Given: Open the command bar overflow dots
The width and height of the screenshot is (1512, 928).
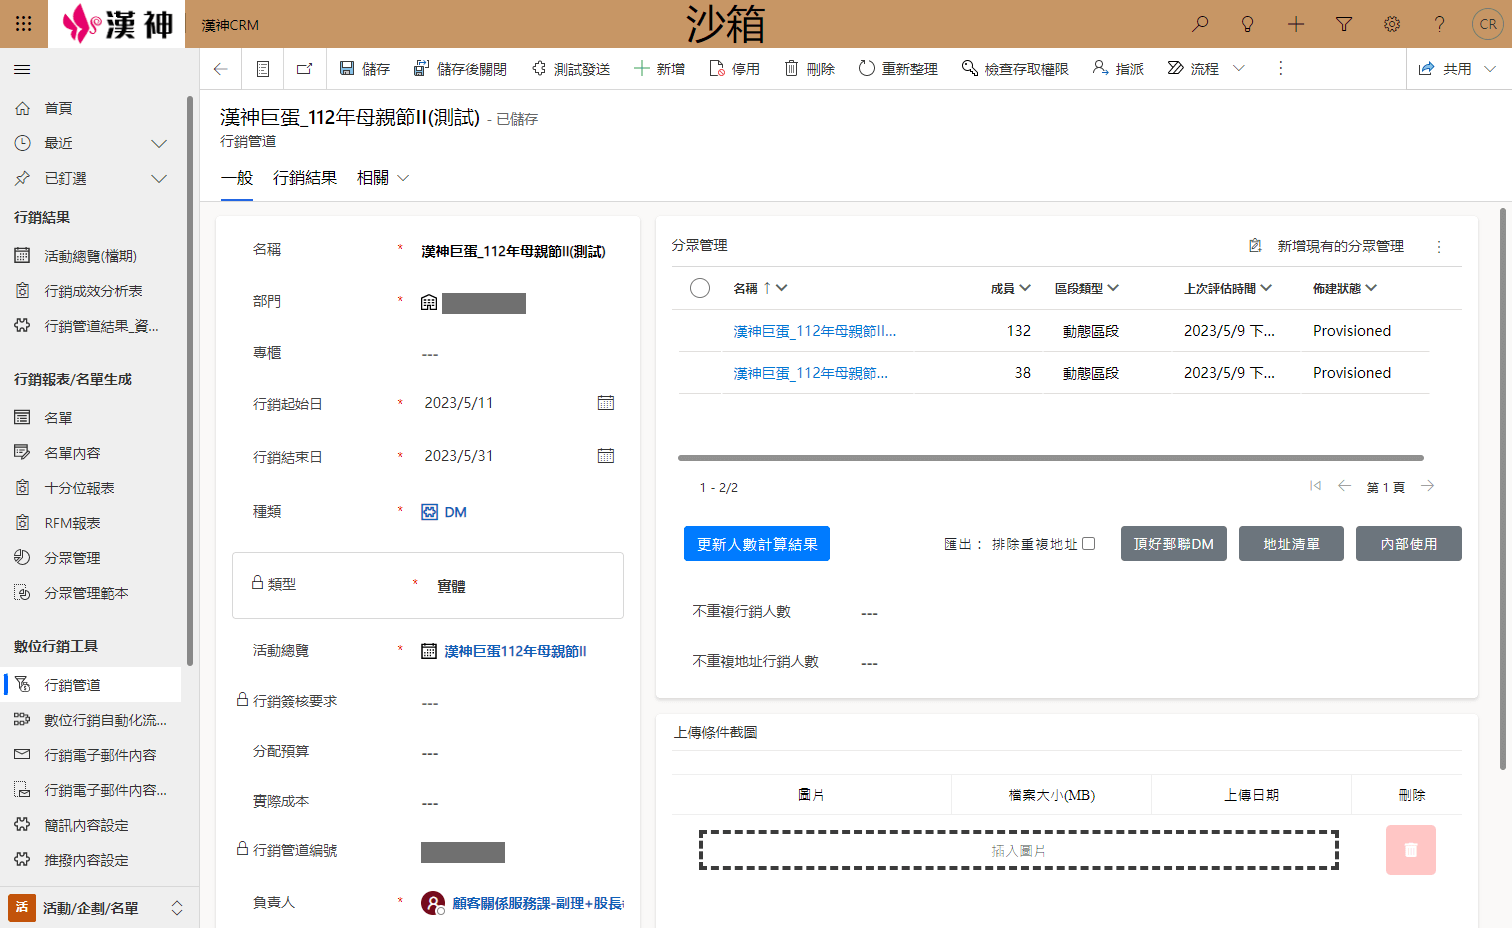Looking at the screenshot, I should 1280,69.
